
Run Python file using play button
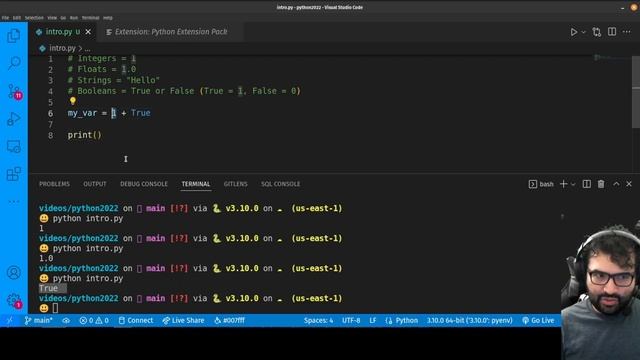(573, 32)
